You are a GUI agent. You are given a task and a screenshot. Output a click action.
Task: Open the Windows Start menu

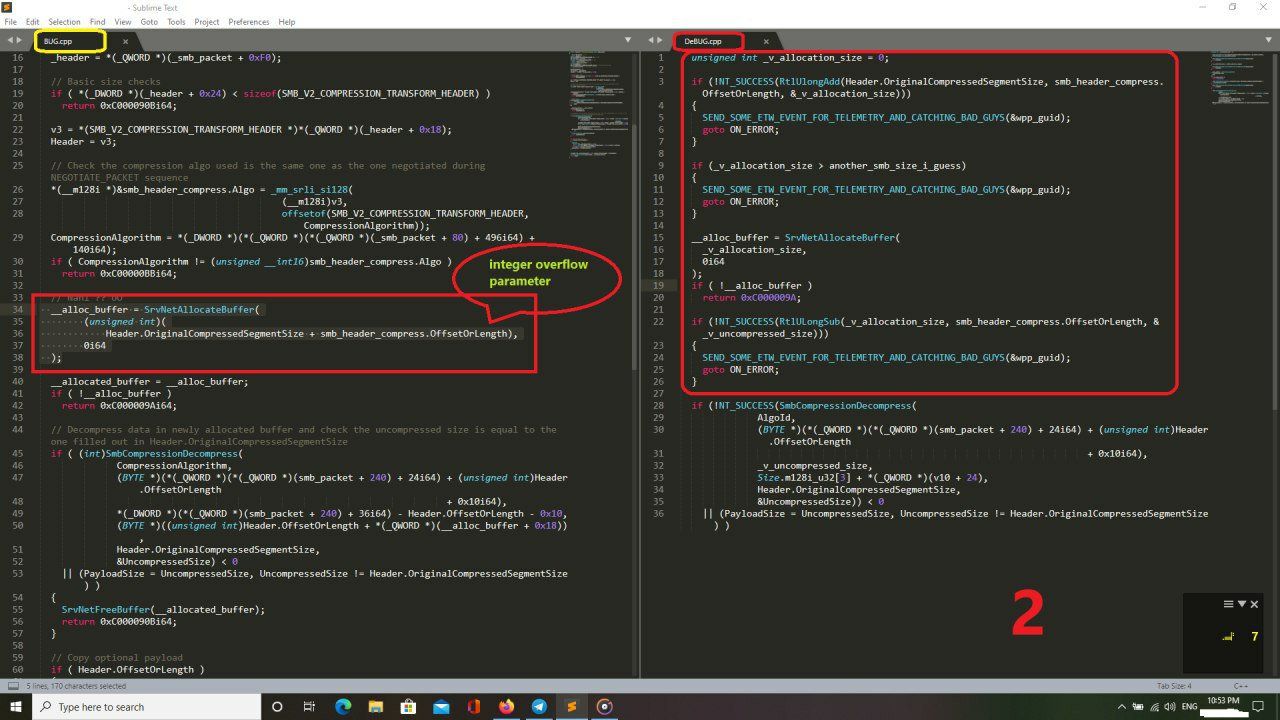tap(16, 706)
